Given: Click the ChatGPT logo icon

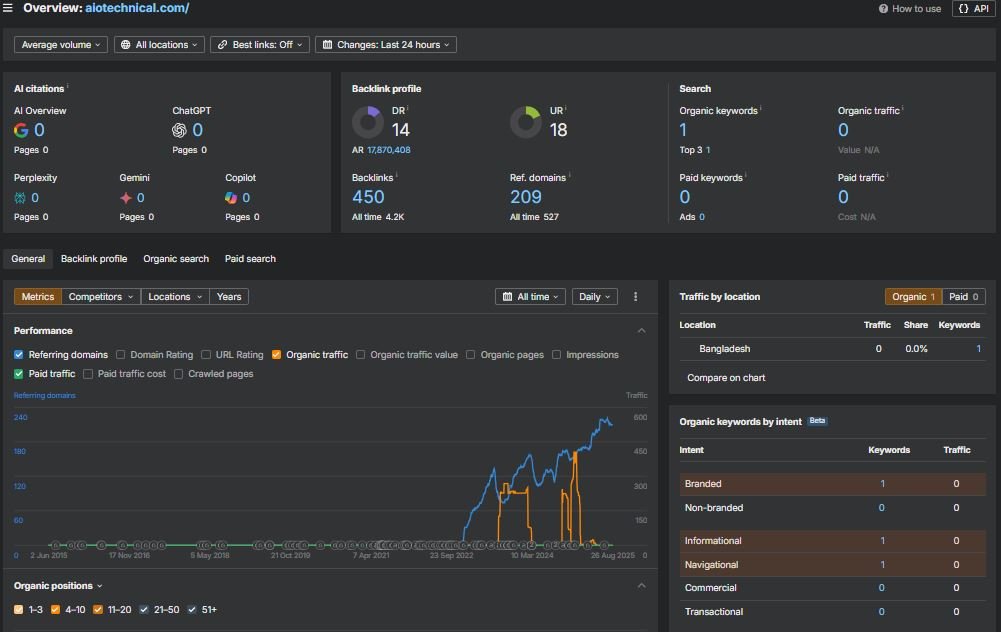Looking at the screenshot, I should point(179,130).
